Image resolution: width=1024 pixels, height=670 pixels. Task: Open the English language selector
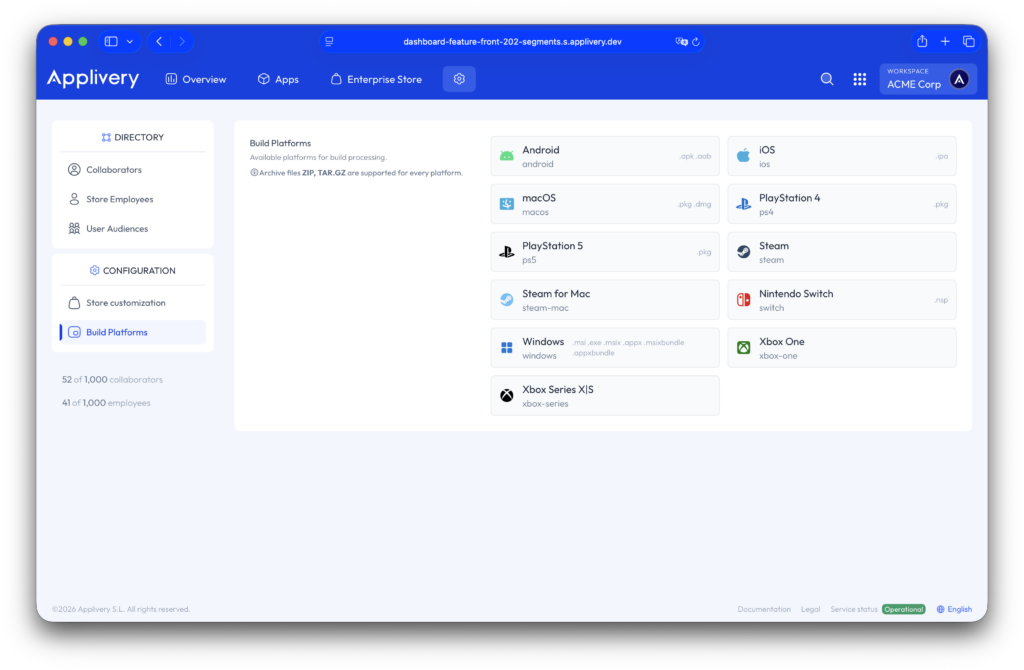click(954, 609)
